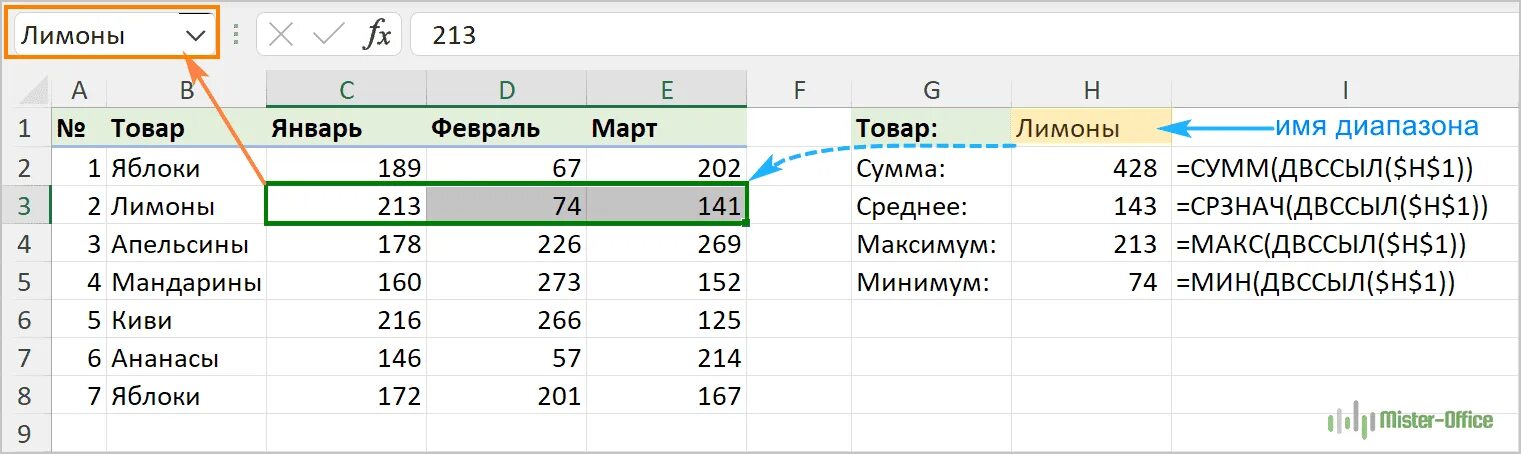
Task: Click the Март header cell
Action: pyautogui.click(x=666, y=128)
